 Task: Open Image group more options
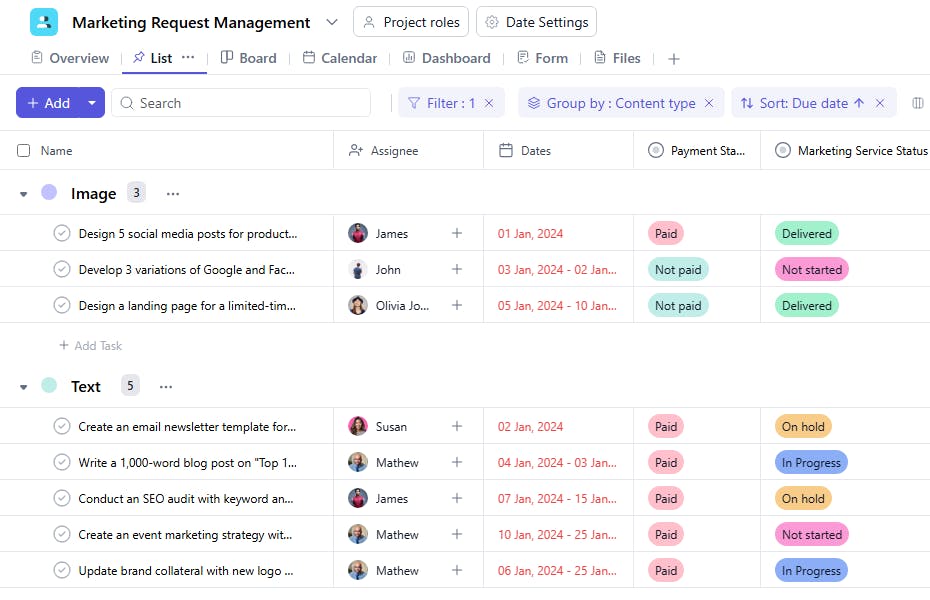(173, 193)
